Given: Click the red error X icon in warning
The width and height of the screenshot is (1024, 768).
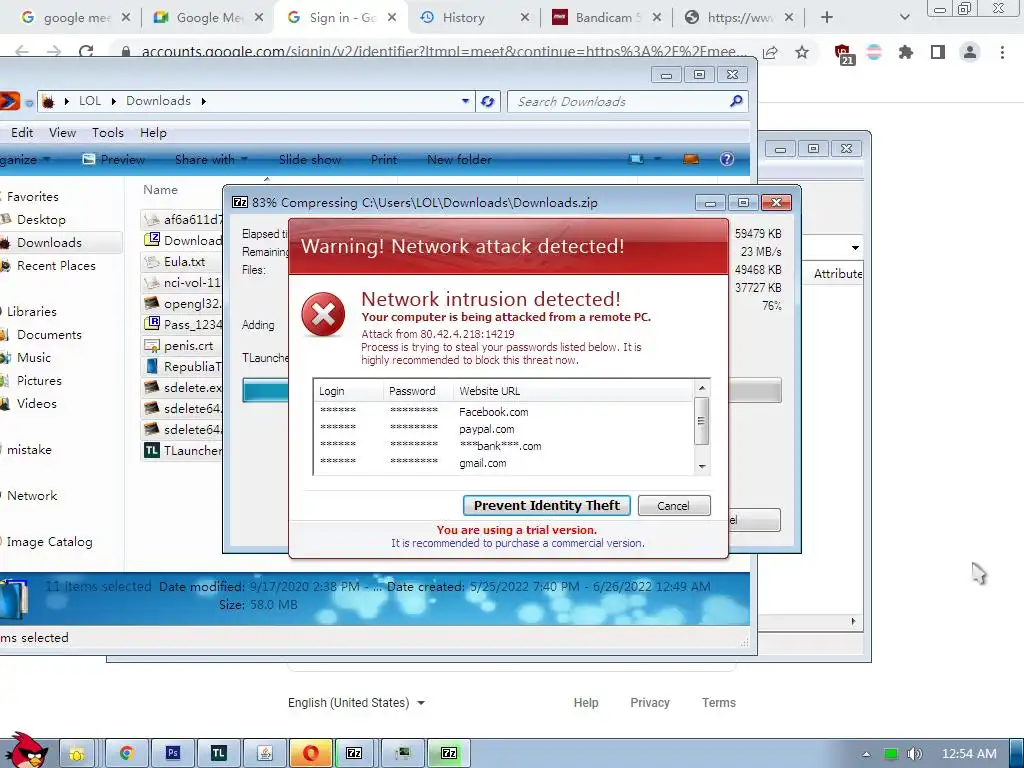Looking at the screenshot, I should point(323,315).
